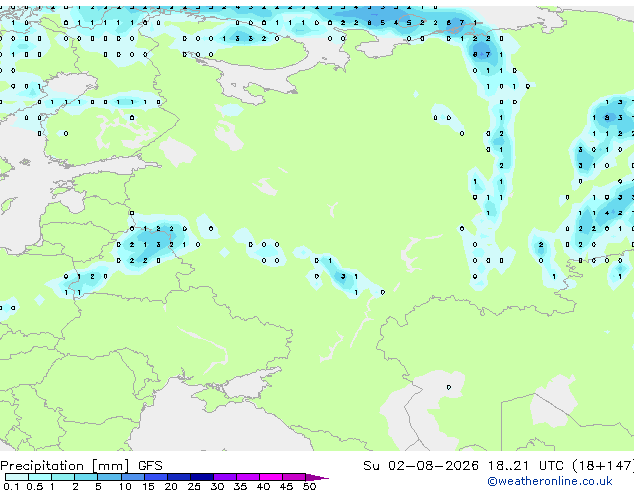This screenshot has height=490, width=634.
Task: Select the 0.1 mm legend swatch
Action: pyautogui.click(x=17, y=477)
